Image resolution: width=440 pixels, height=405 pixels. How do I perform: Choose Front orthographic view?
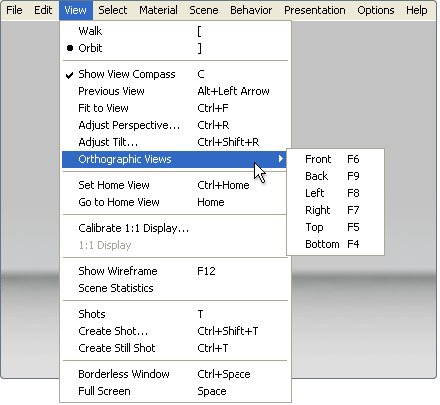click(335, 159)
